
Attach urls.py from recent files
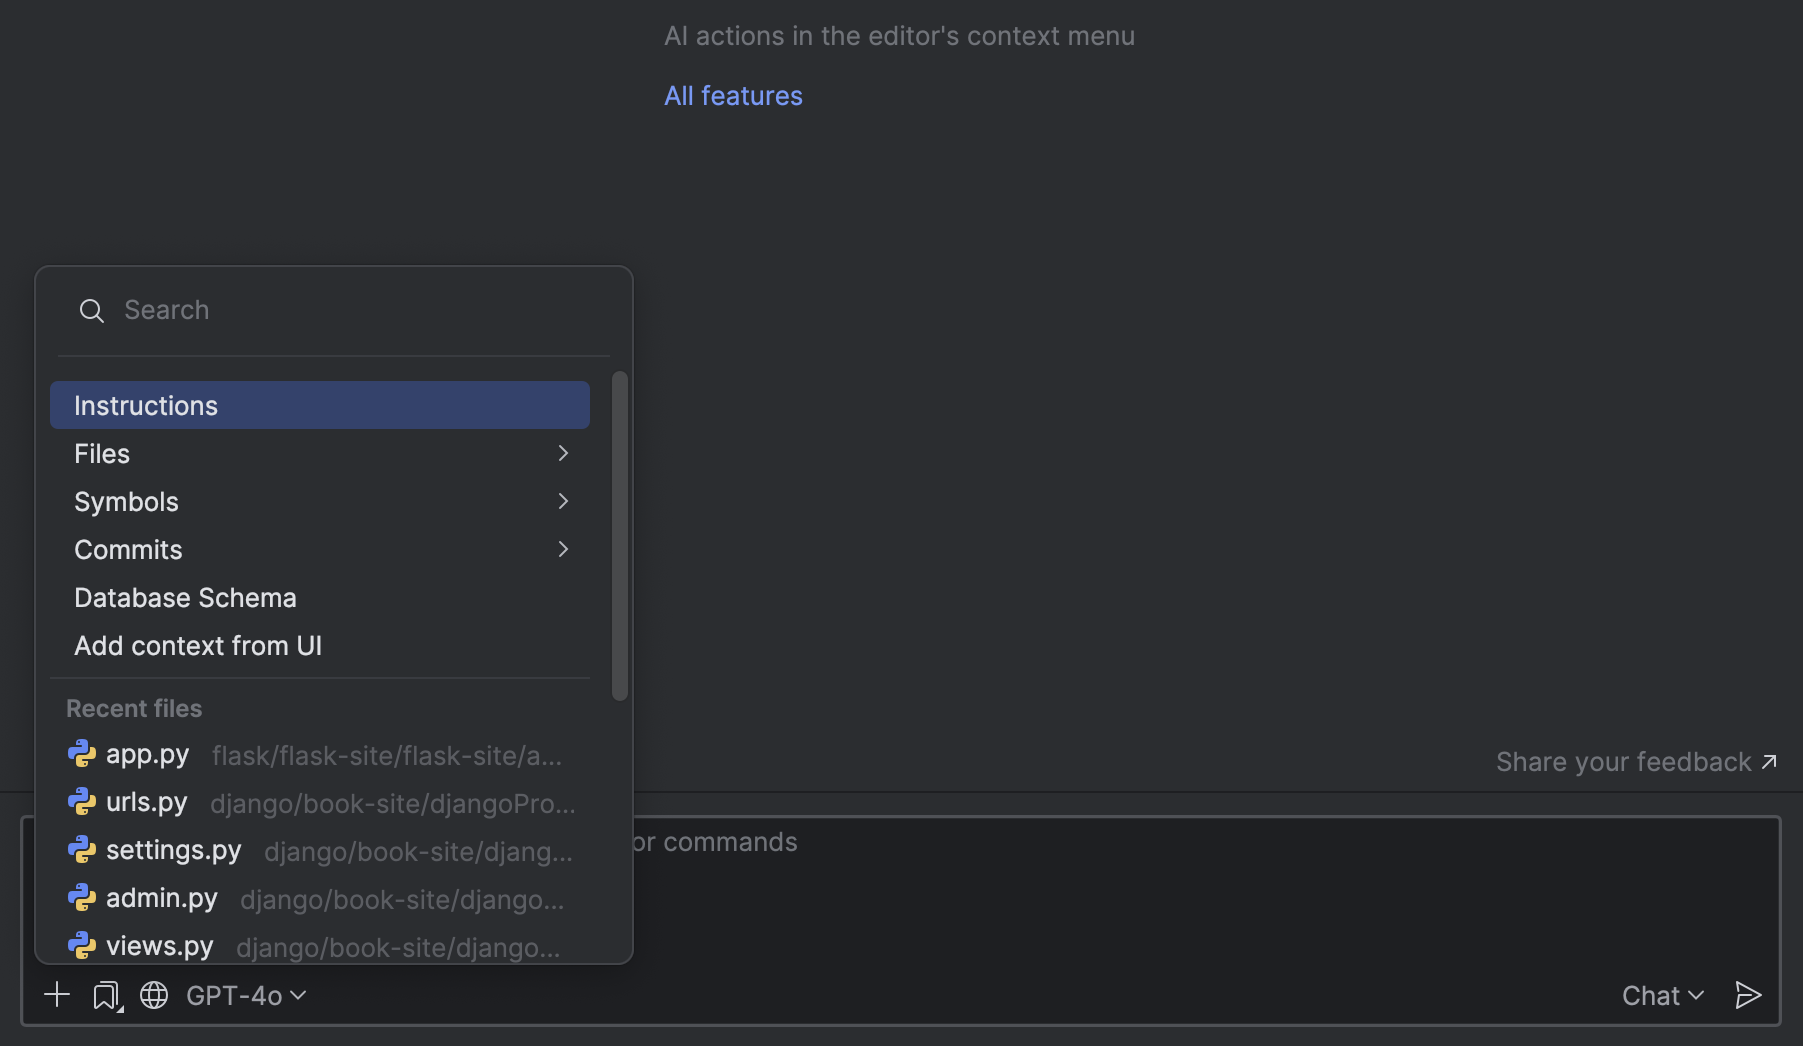147,803
